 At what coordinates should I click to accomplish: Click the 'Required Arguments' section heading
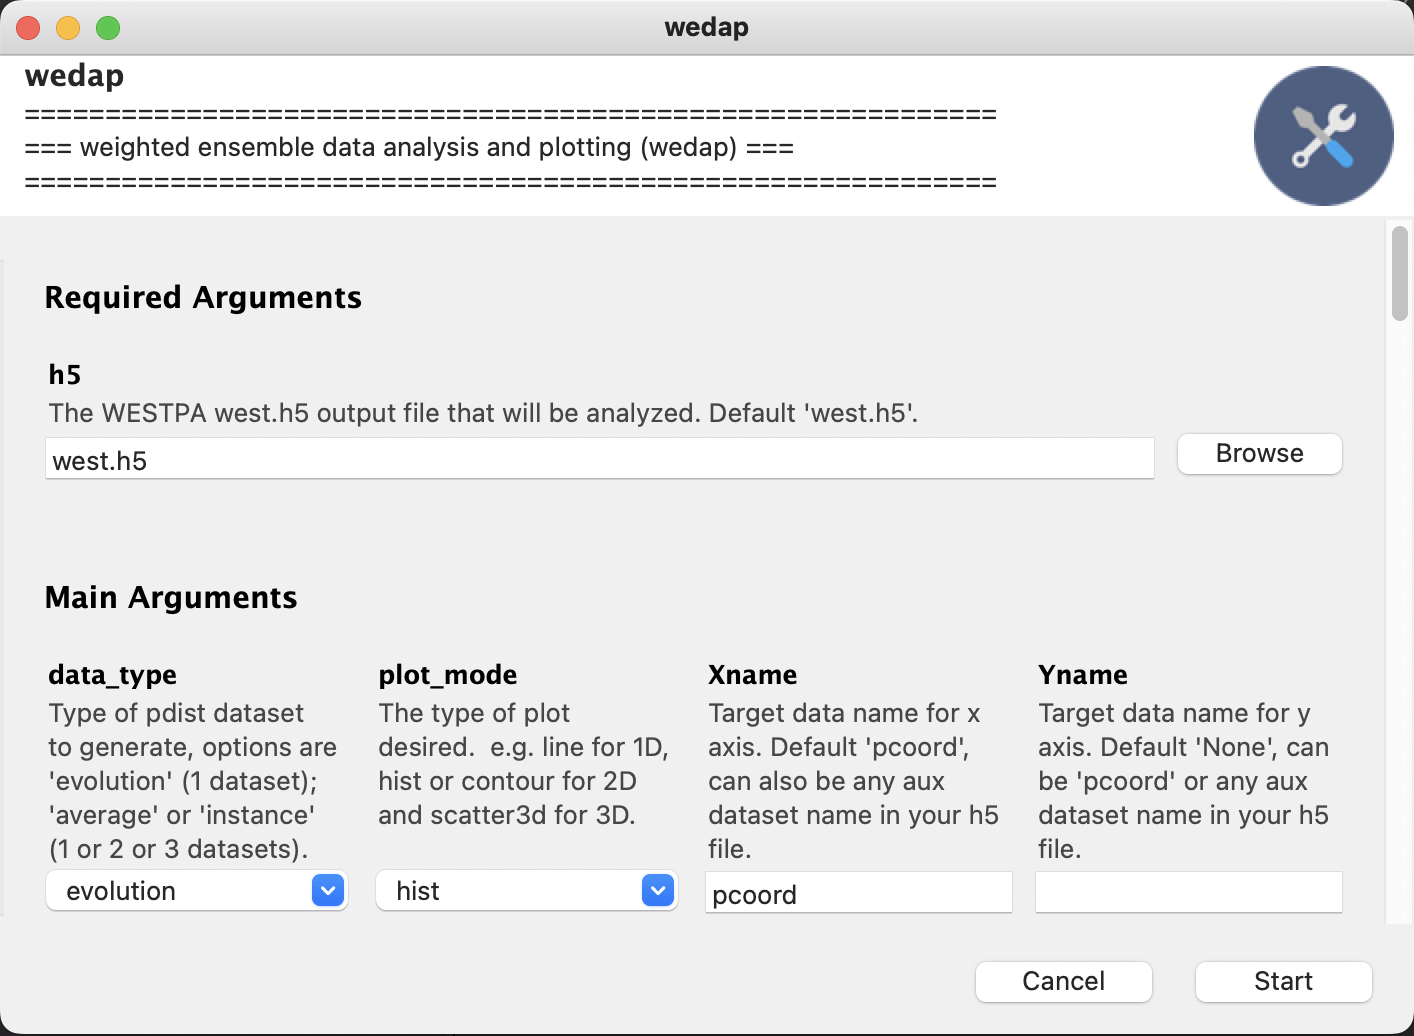(x=202, y=297)
